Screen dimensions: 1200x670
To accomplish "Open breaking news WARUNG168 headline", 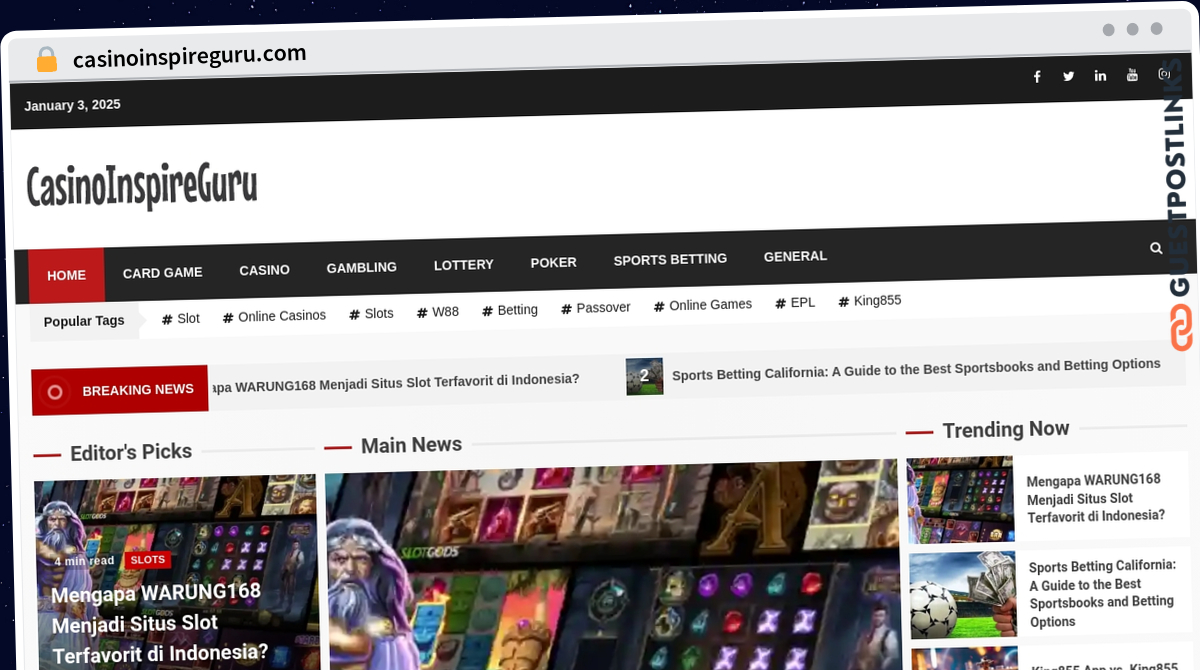I will coord(395,382).
